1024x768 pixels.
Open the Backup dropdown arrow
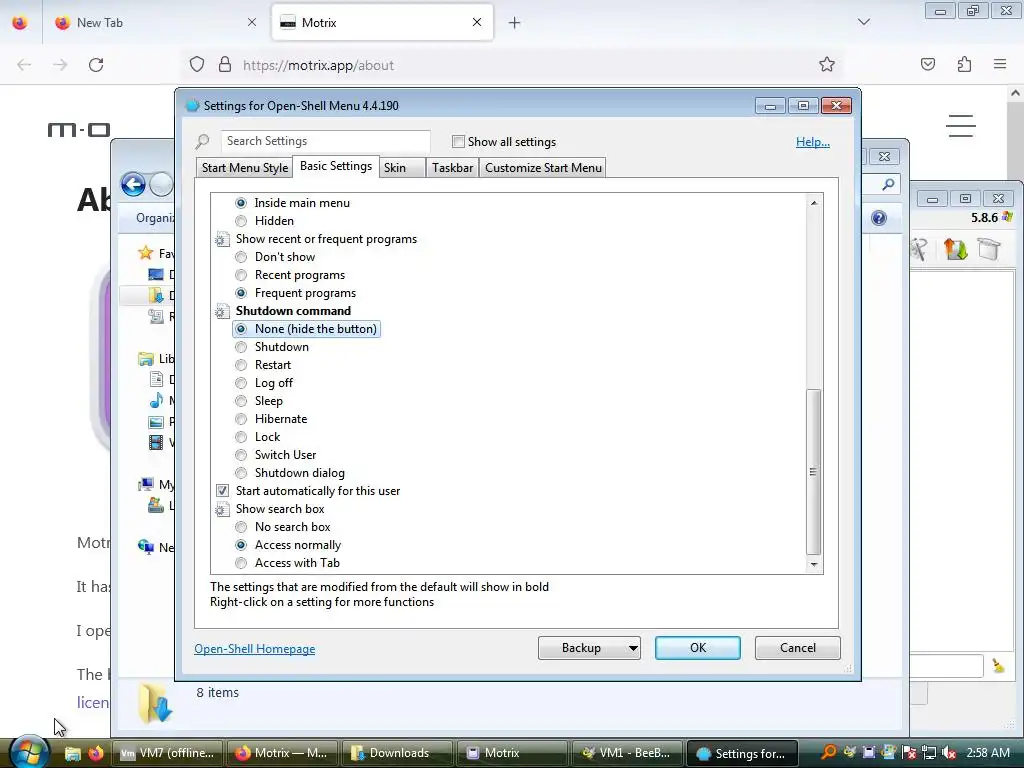(x=632, y=648)
